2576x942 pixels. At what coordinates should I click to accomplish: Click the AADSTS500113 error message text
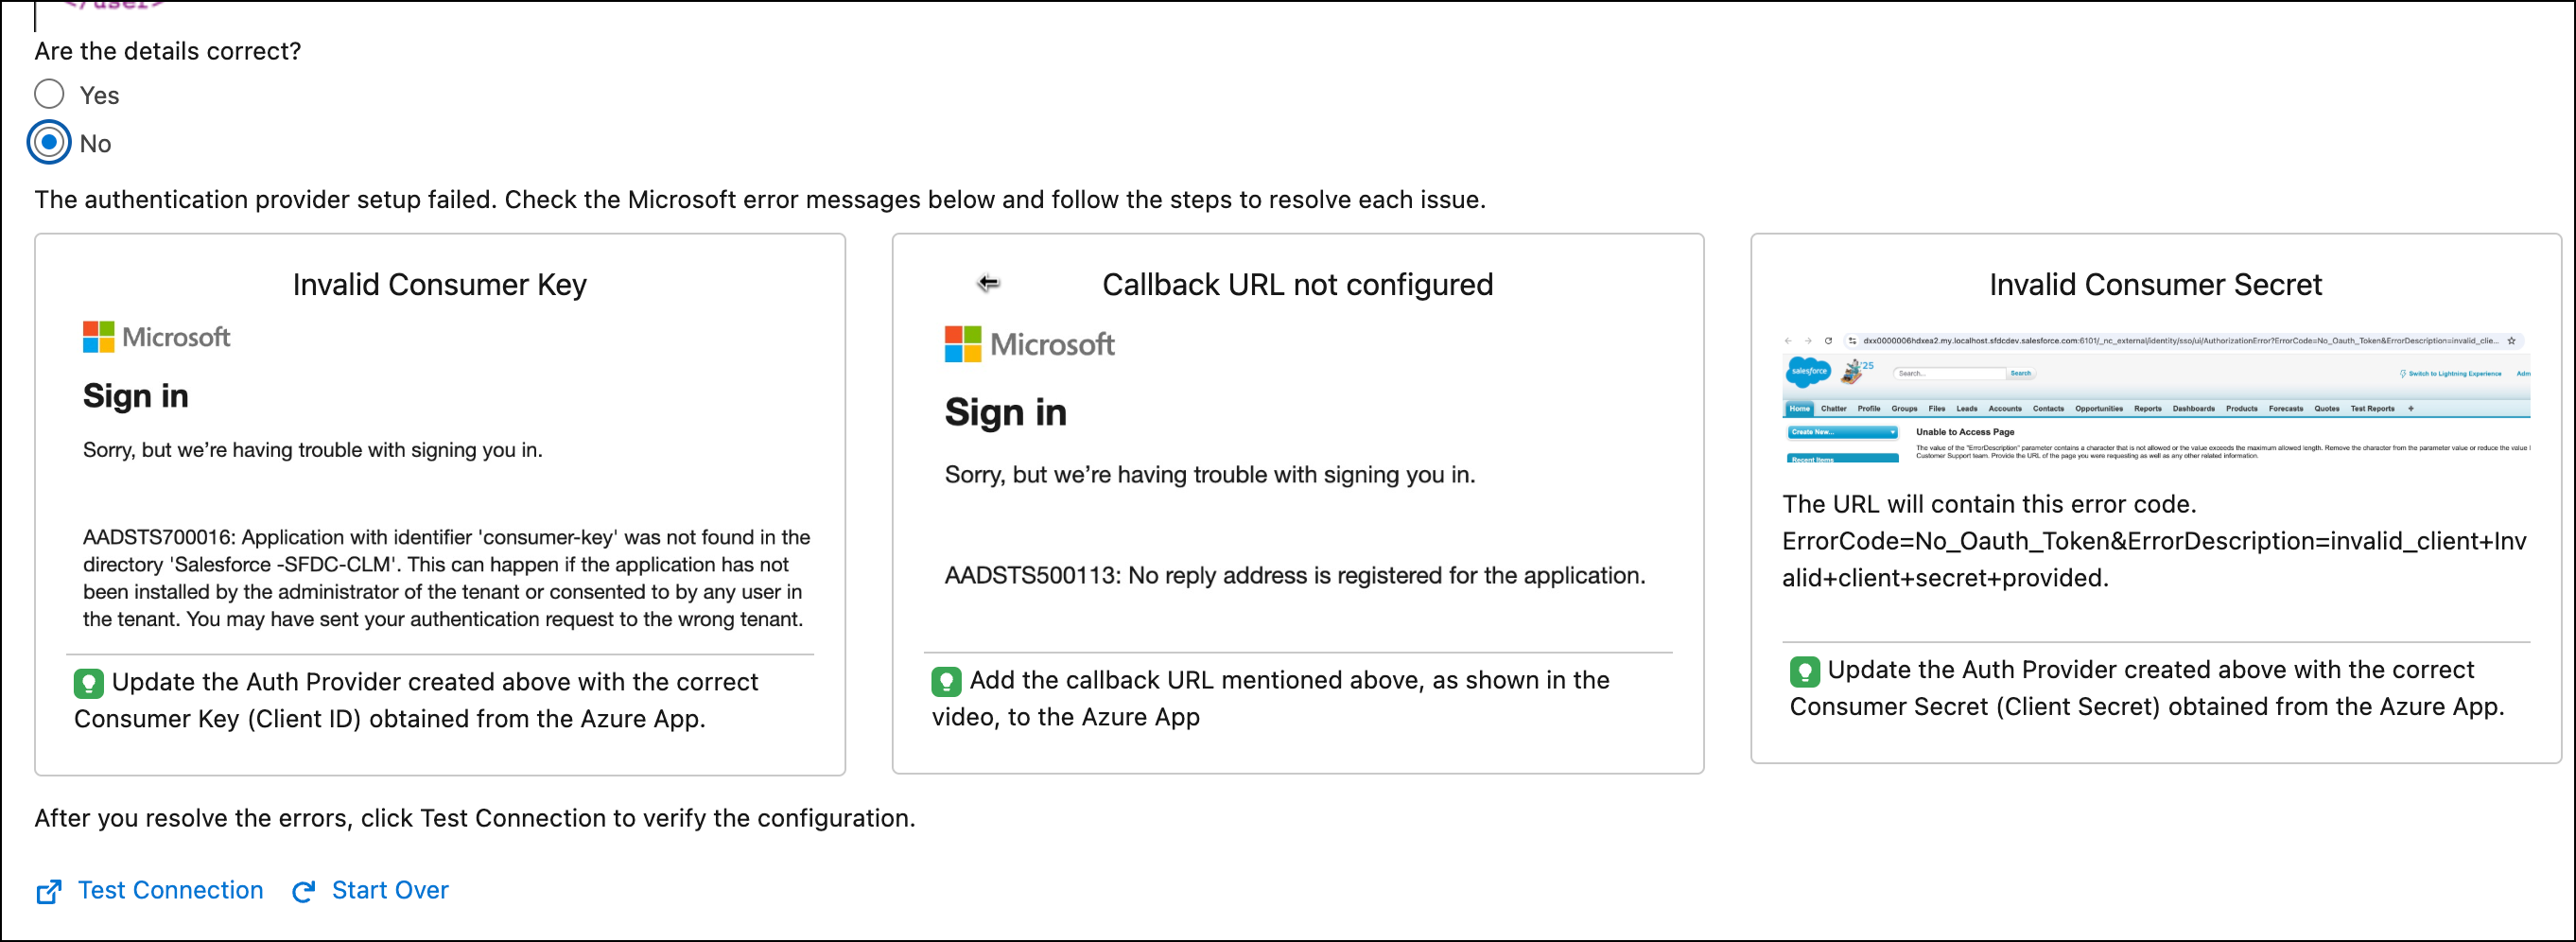click(1295, 576)
